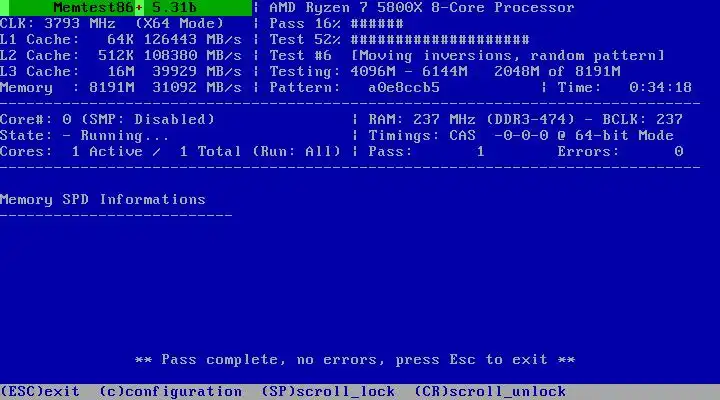Select the (SP)scroll_lock option

pos(328,391)
